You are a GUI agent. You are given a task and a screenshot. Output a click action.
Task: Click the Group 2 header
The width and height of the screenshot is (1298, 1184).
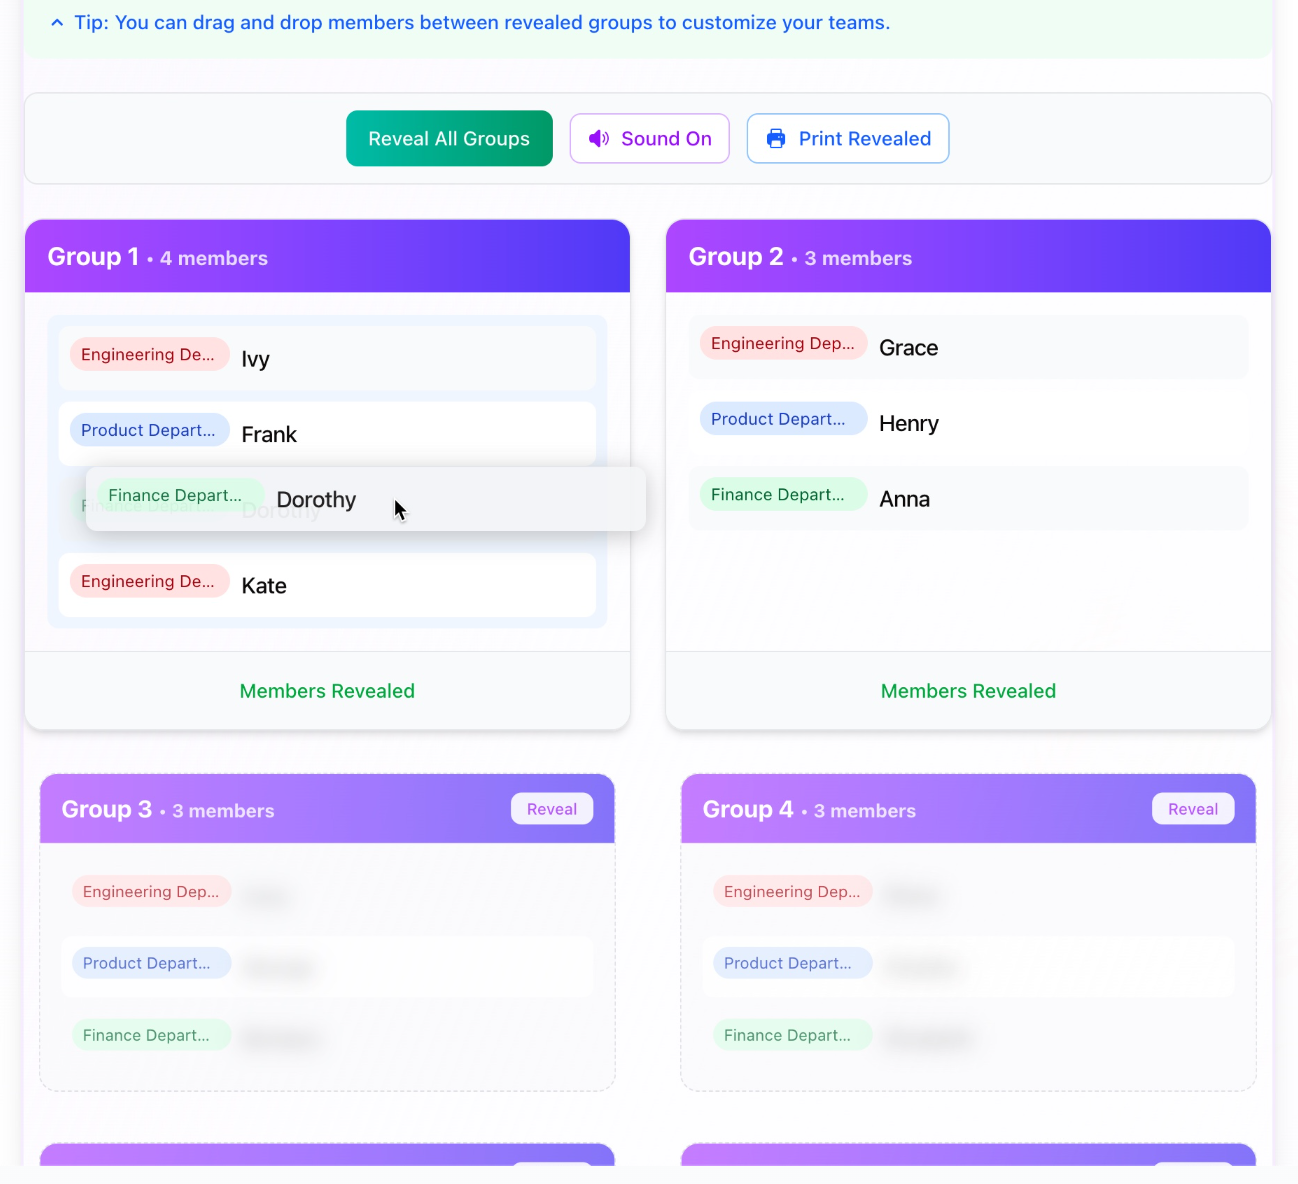(967, 257)
